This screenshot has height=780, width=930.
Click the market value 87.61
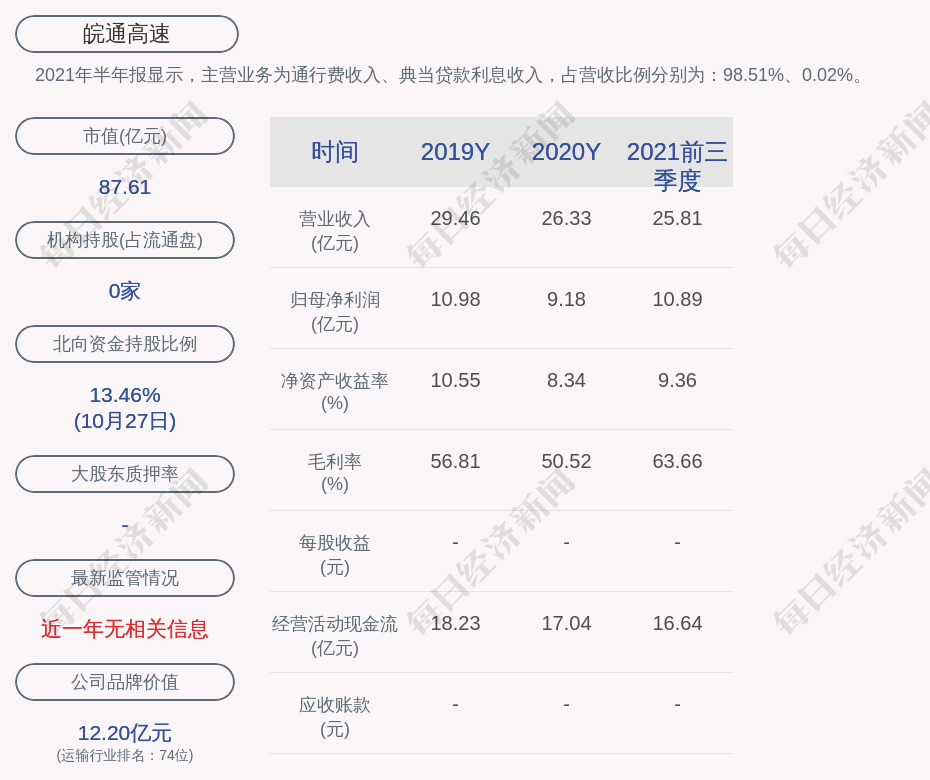point(125,187)
